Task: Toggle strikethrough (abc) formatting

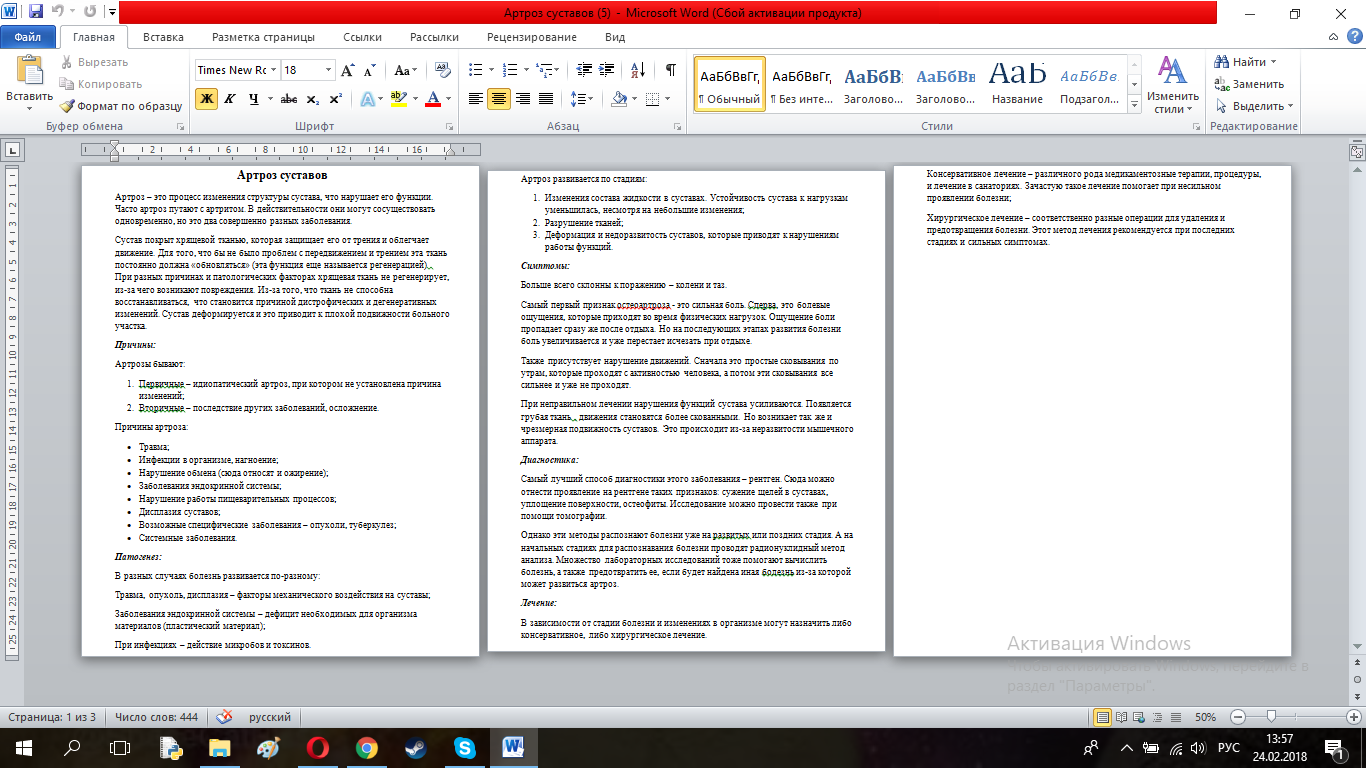Action: pyautogui.click(x=289, y=99)
